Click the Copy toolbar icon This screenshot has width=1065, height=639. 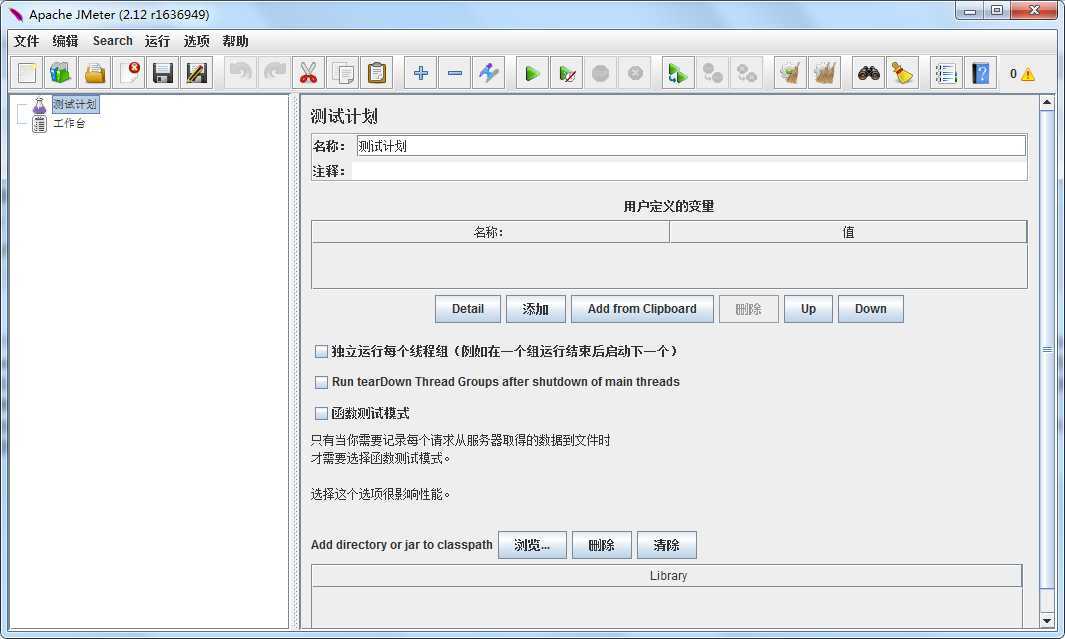click(342, 73)
